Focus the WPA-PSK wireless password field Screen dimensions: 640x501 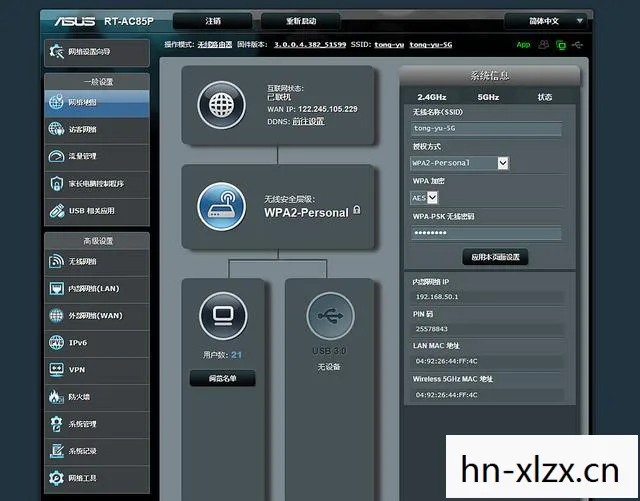point(486,233)
